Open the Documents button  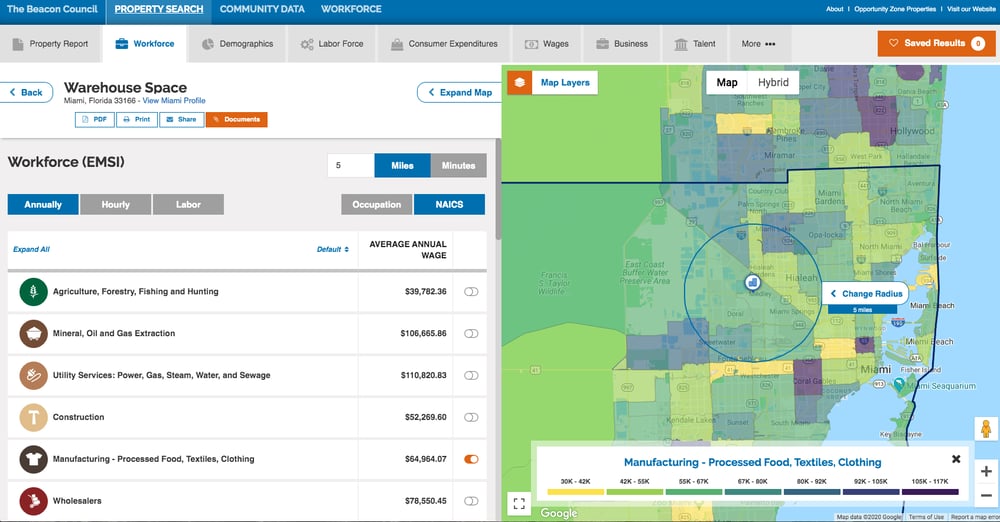(237, 119)
